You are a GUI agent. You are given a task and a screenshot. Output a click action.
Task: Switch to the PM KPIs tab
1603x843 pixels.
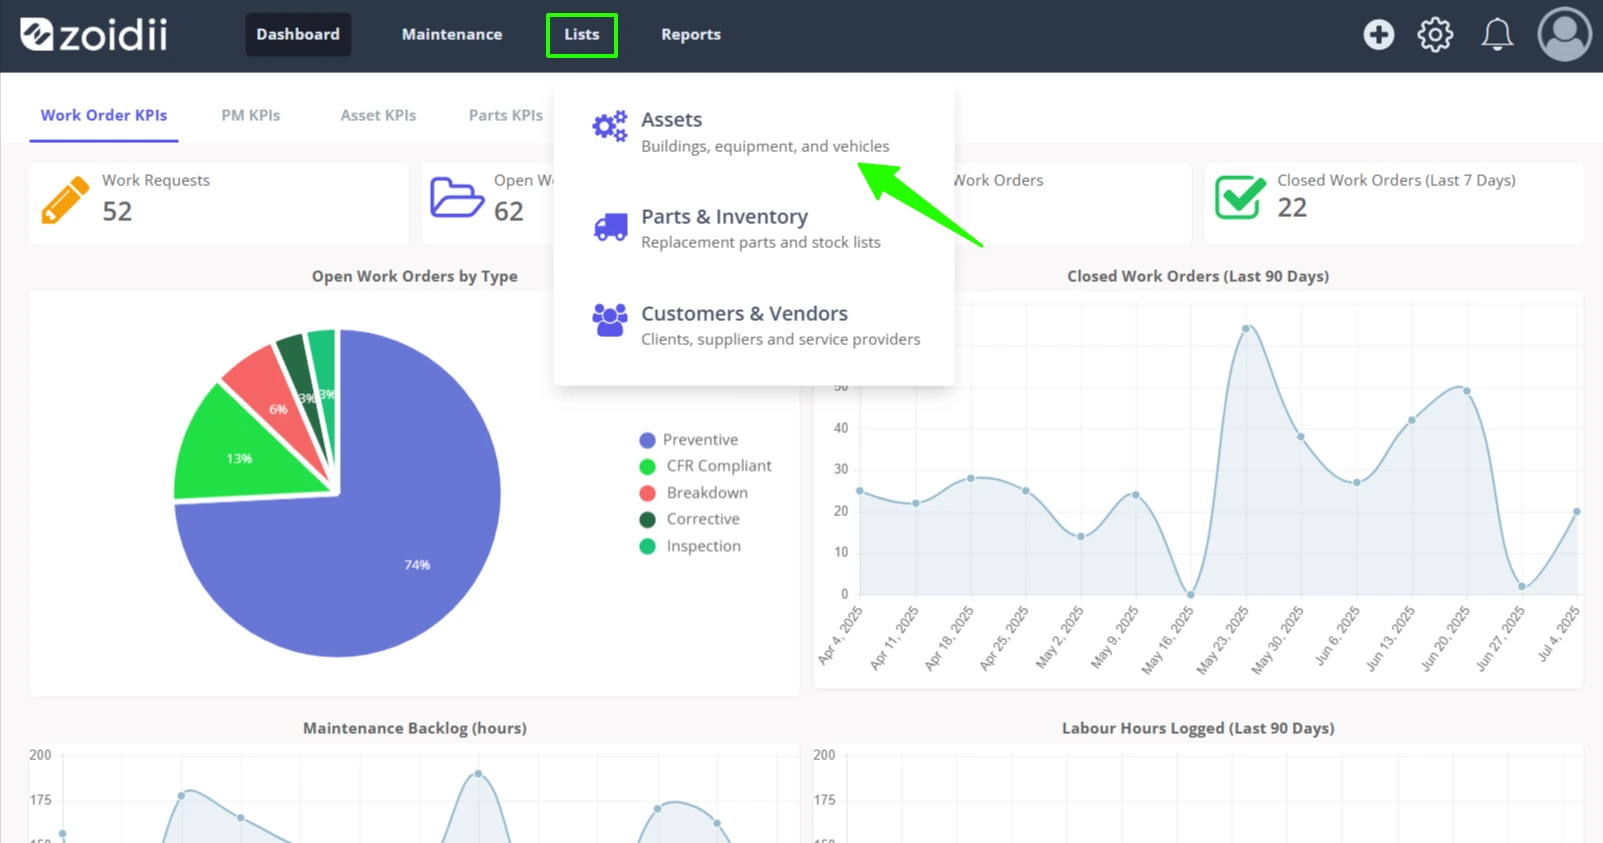251,115
